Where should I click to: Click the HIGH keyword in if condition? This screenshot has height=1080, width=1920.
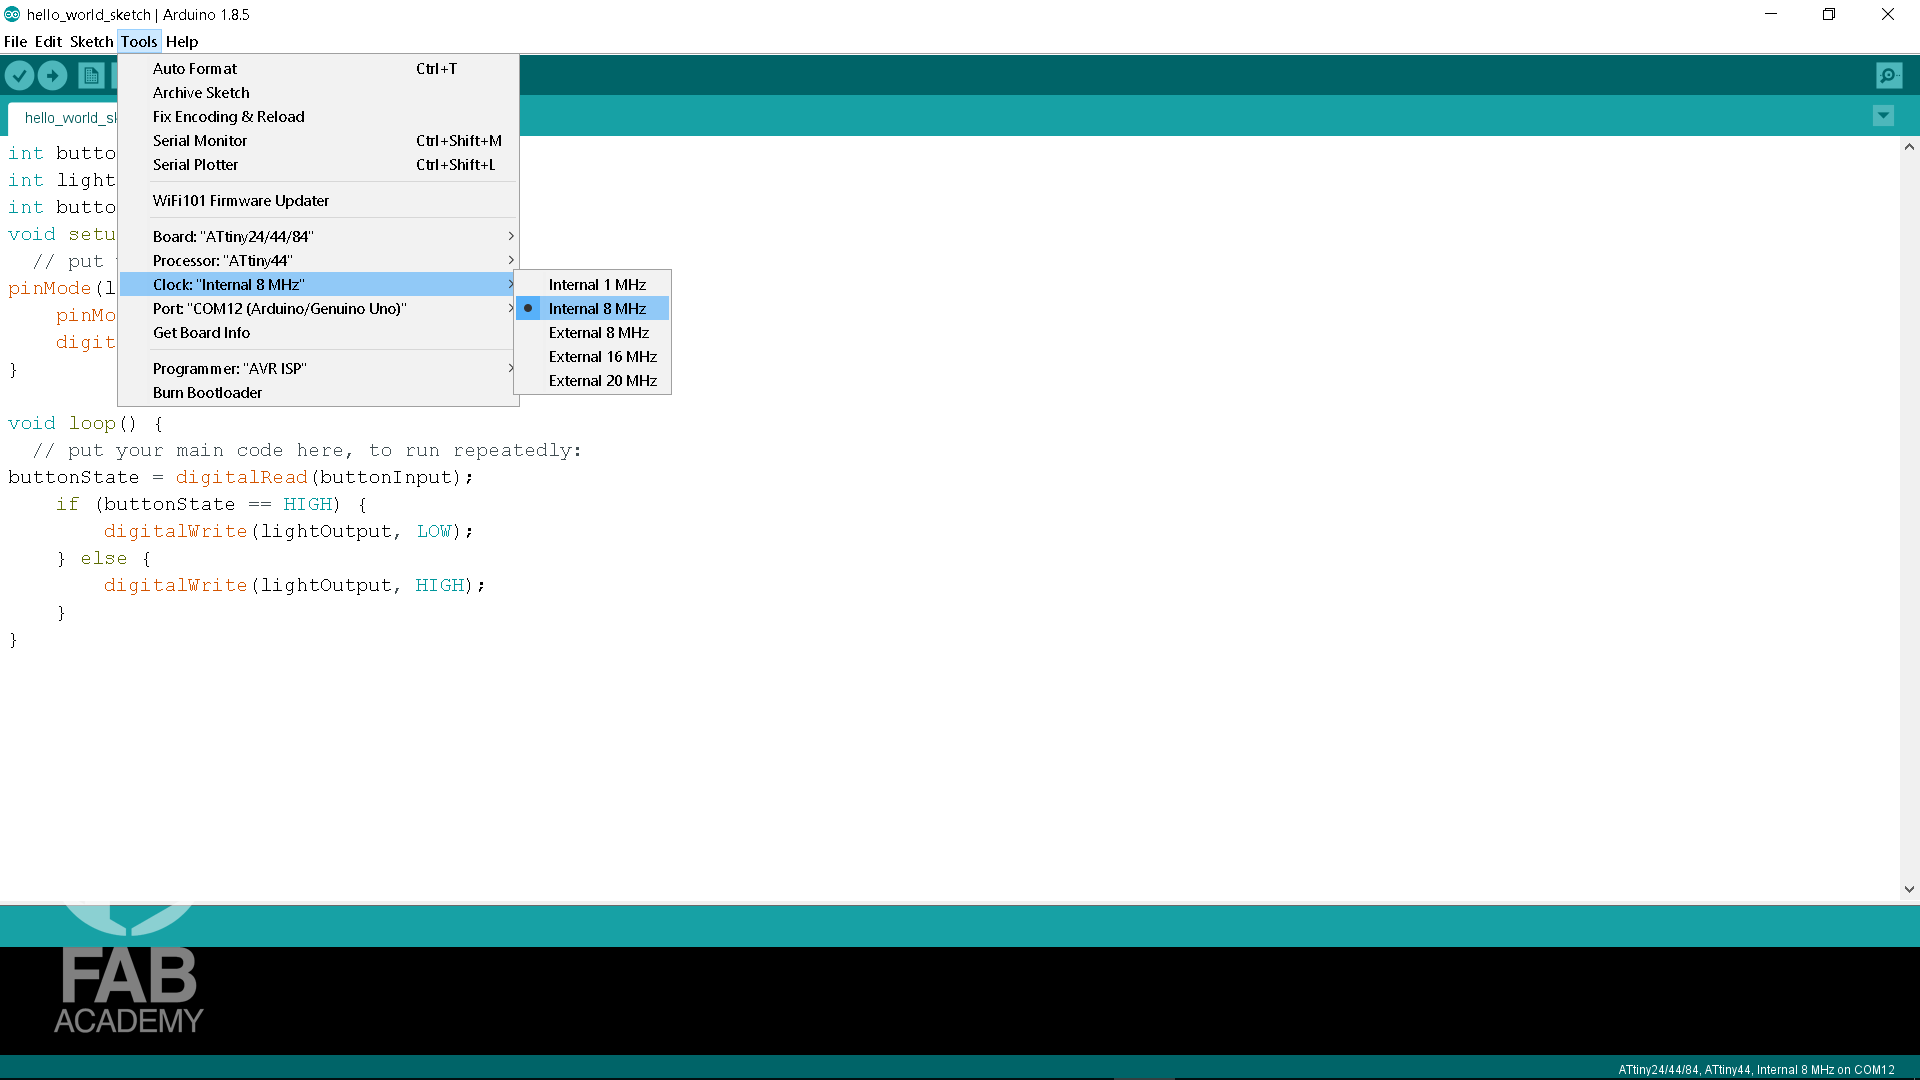(307, 505)
